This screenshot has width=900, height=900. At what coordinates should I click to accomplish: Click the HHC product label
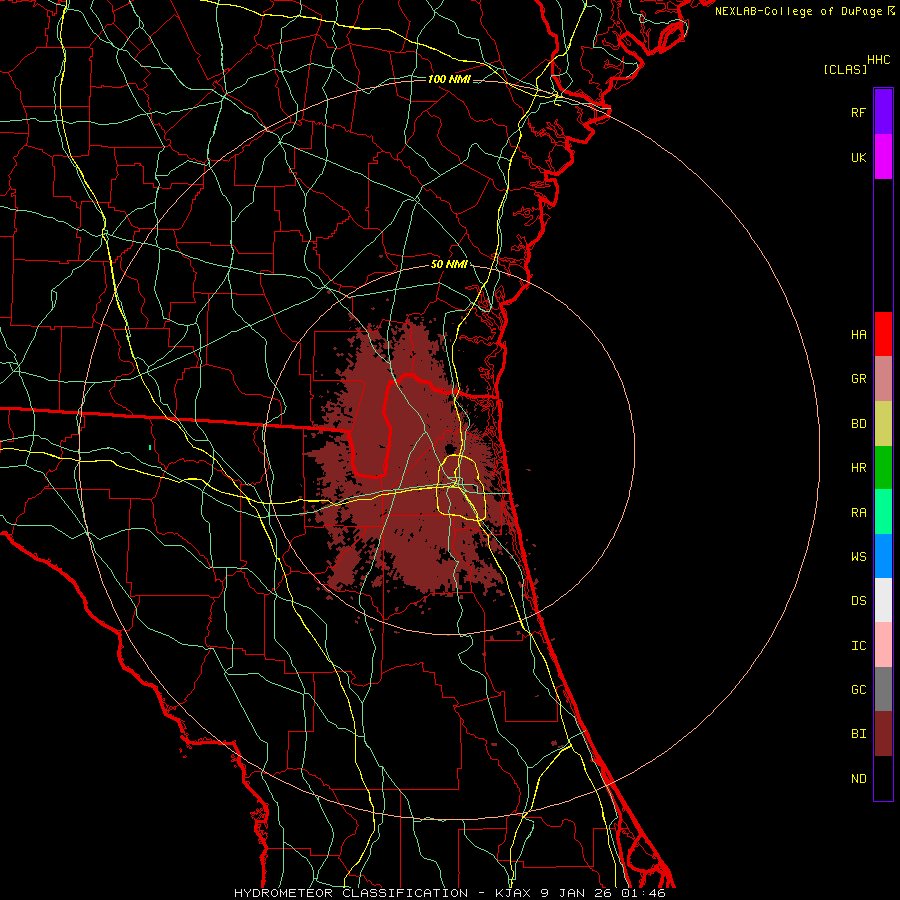click(x=879, y=60)
